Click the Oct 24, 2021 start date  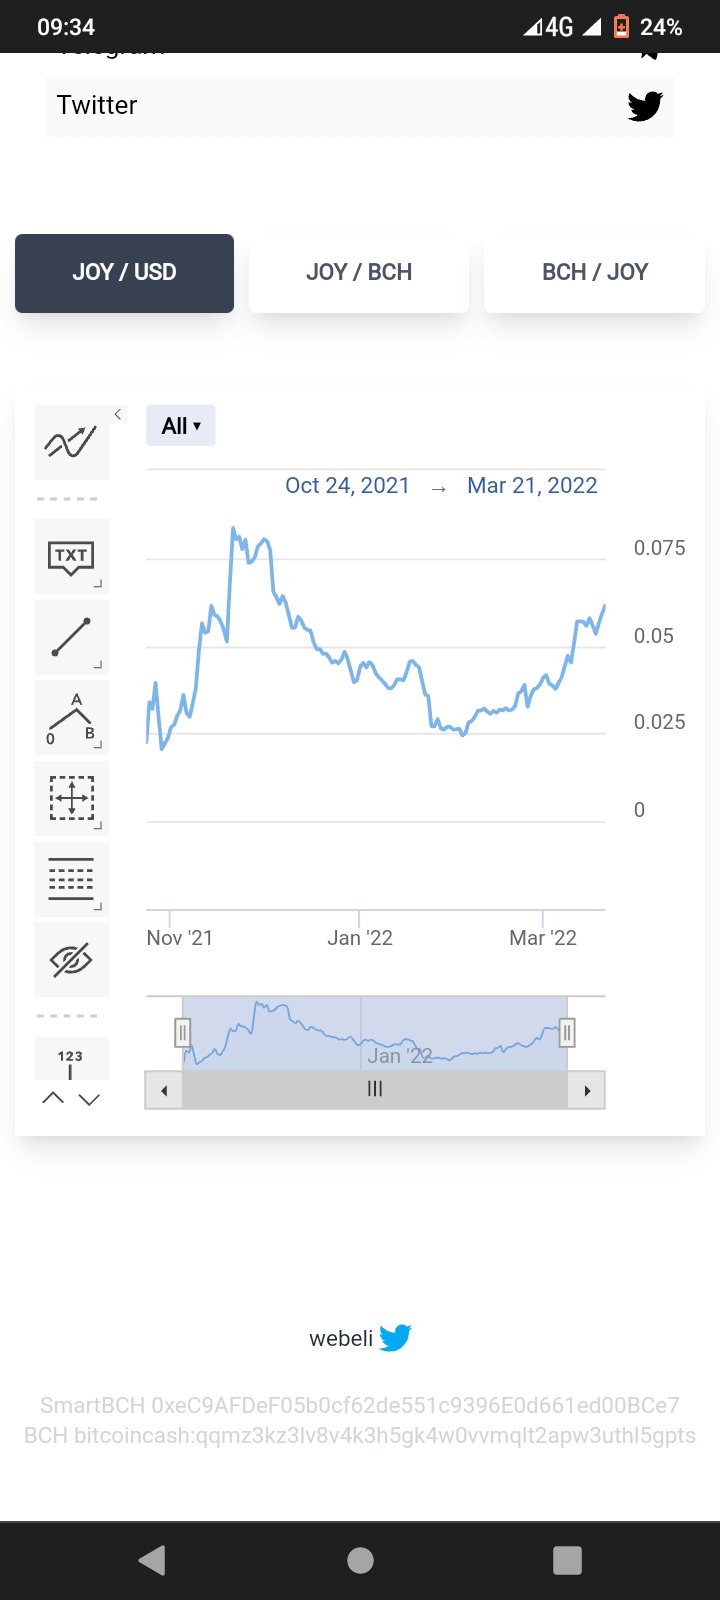[x=347, y=486]
